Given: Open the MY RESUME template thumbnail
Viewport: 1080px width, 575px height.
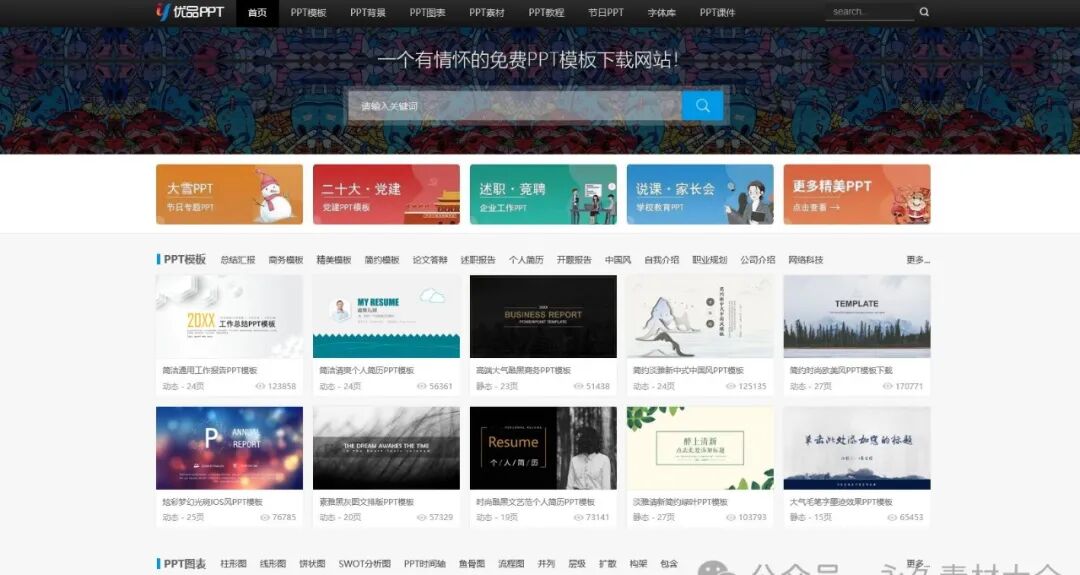Looking at the screenshot, I should [x=386, y=316].
